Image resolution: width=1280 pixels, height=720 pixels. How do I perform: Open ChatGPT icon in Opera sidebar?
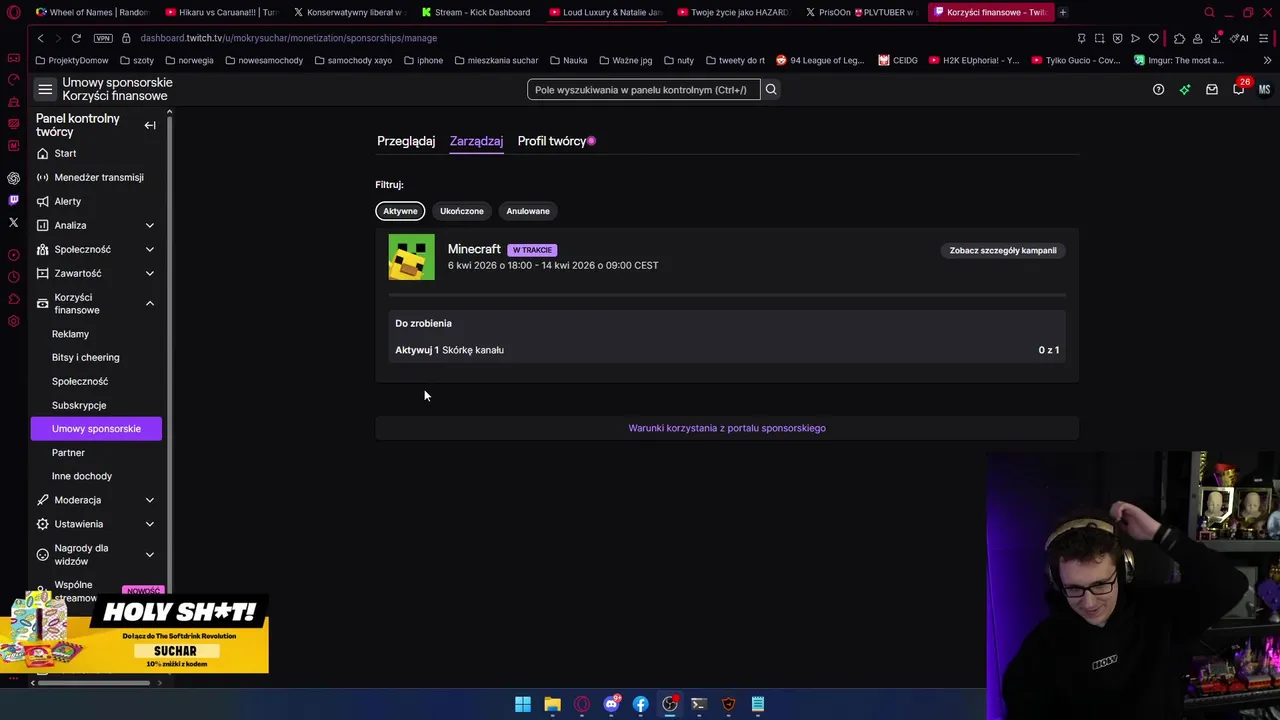13,178
